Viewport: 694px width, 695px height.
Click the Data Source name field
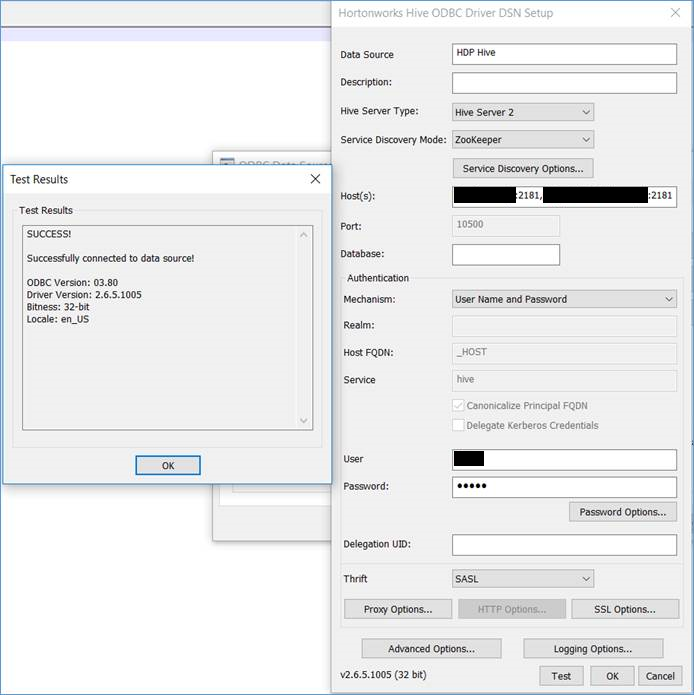pyautogui.click(x=564, y=54)
